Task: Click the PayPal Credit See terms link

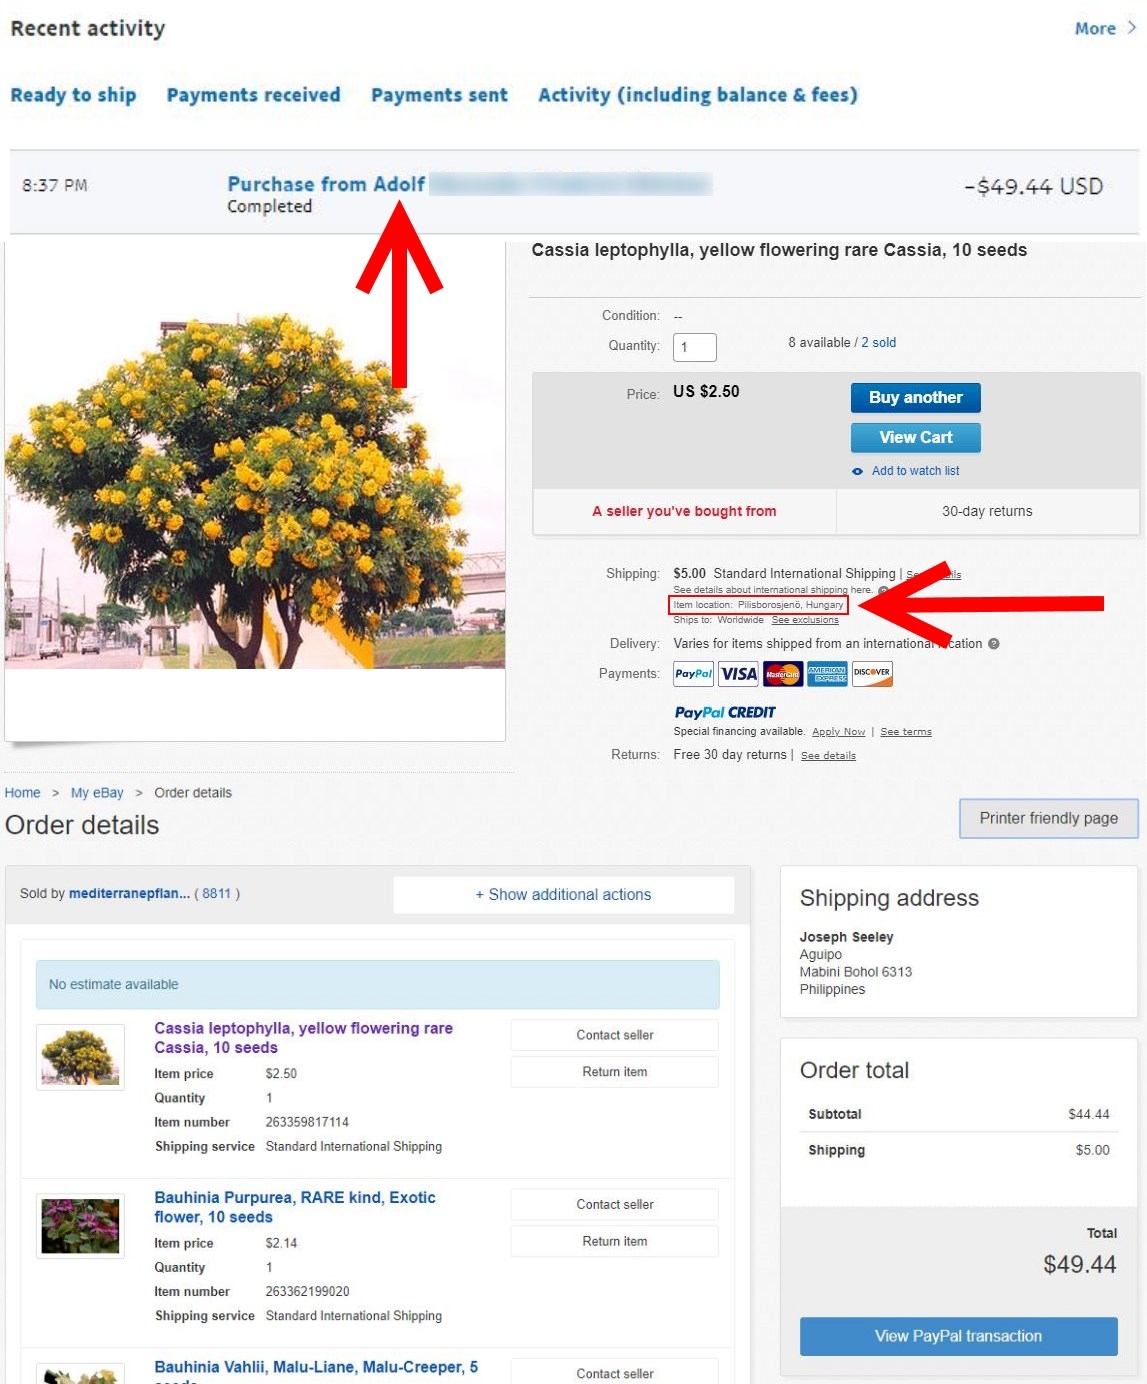Action: pyautogui.click(x=906, y=732)
